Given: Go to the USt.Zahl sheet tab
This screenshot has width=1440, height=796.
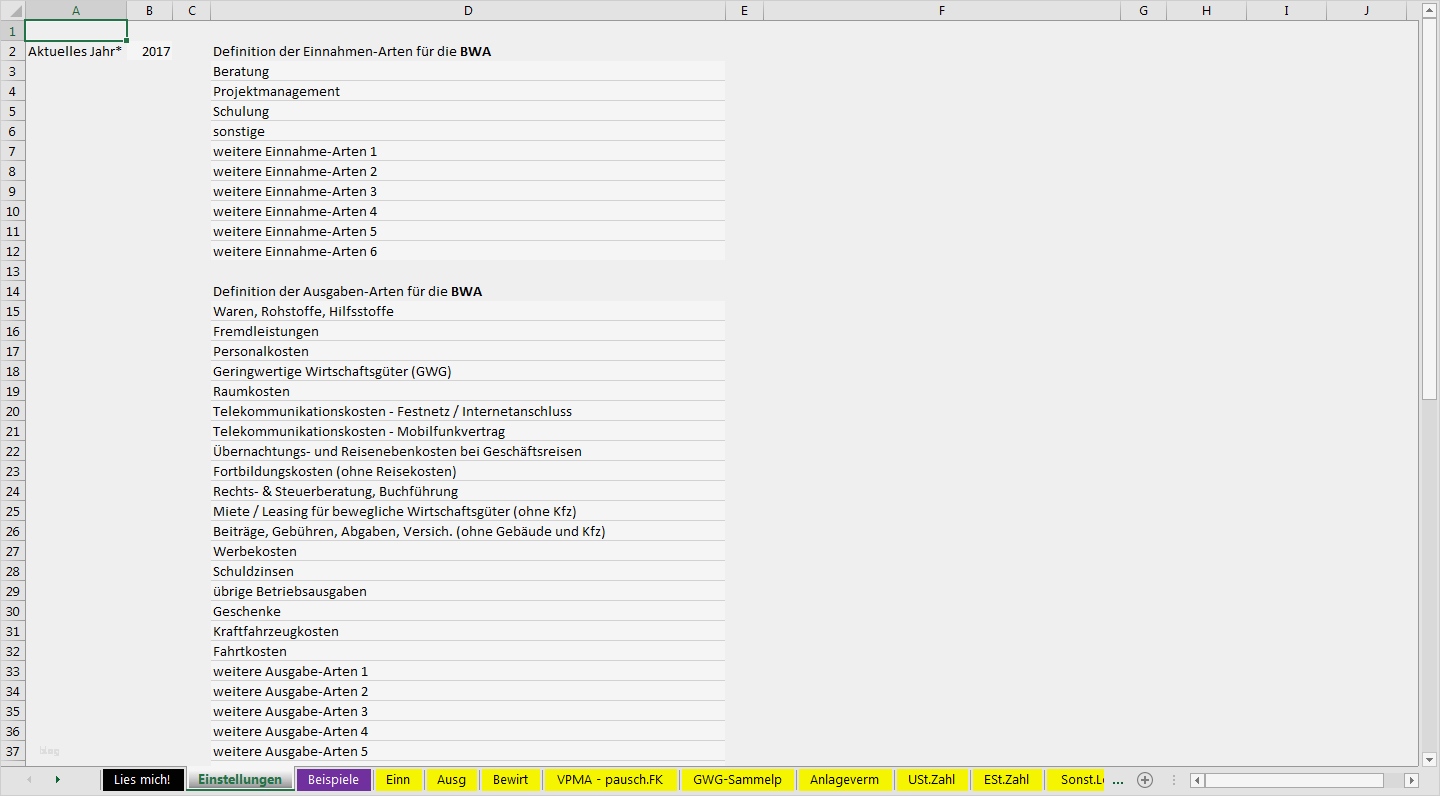Looking at the screenshot, I should [x=931, y=780].
